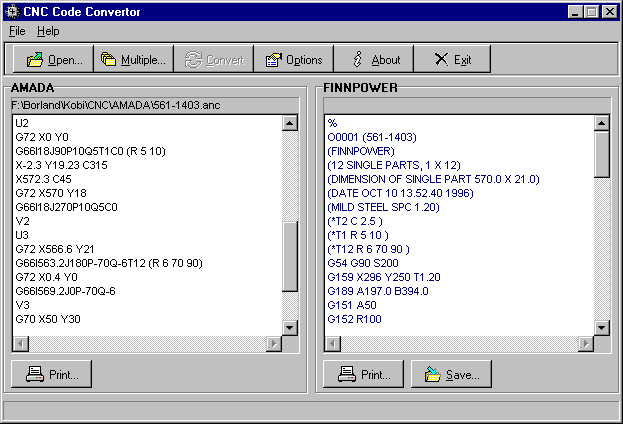Click AMADA horizontal scroll right arrow
Viewport: 623px width, 424px height.
274,343
